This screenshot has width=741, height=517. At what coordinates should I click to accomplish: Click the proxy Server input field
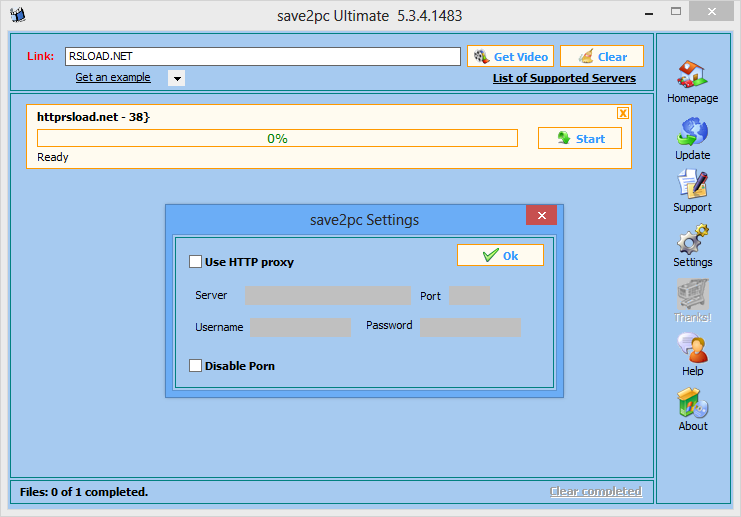point(328,295)
